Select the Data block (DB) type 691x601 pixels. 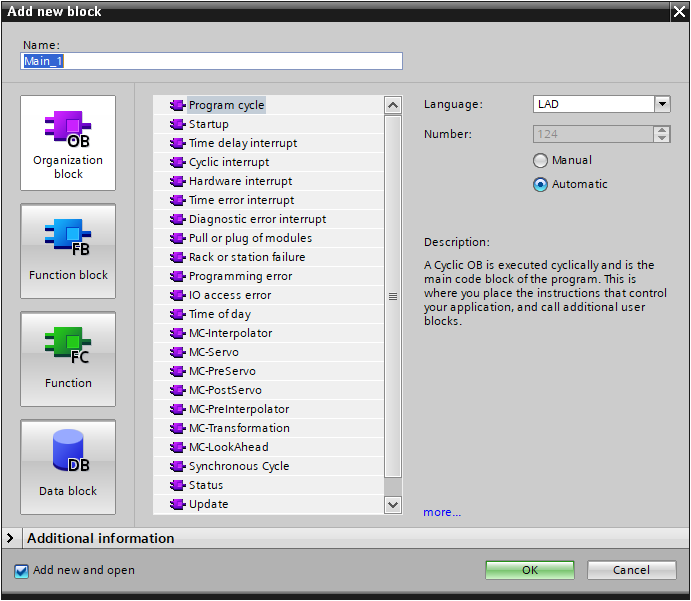coord(68,467)
